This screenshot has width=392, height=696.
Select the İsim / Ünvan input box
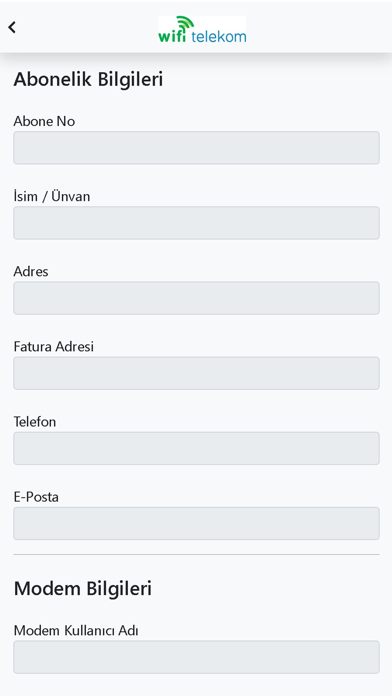pyautogui.click(x=196, y=223)
